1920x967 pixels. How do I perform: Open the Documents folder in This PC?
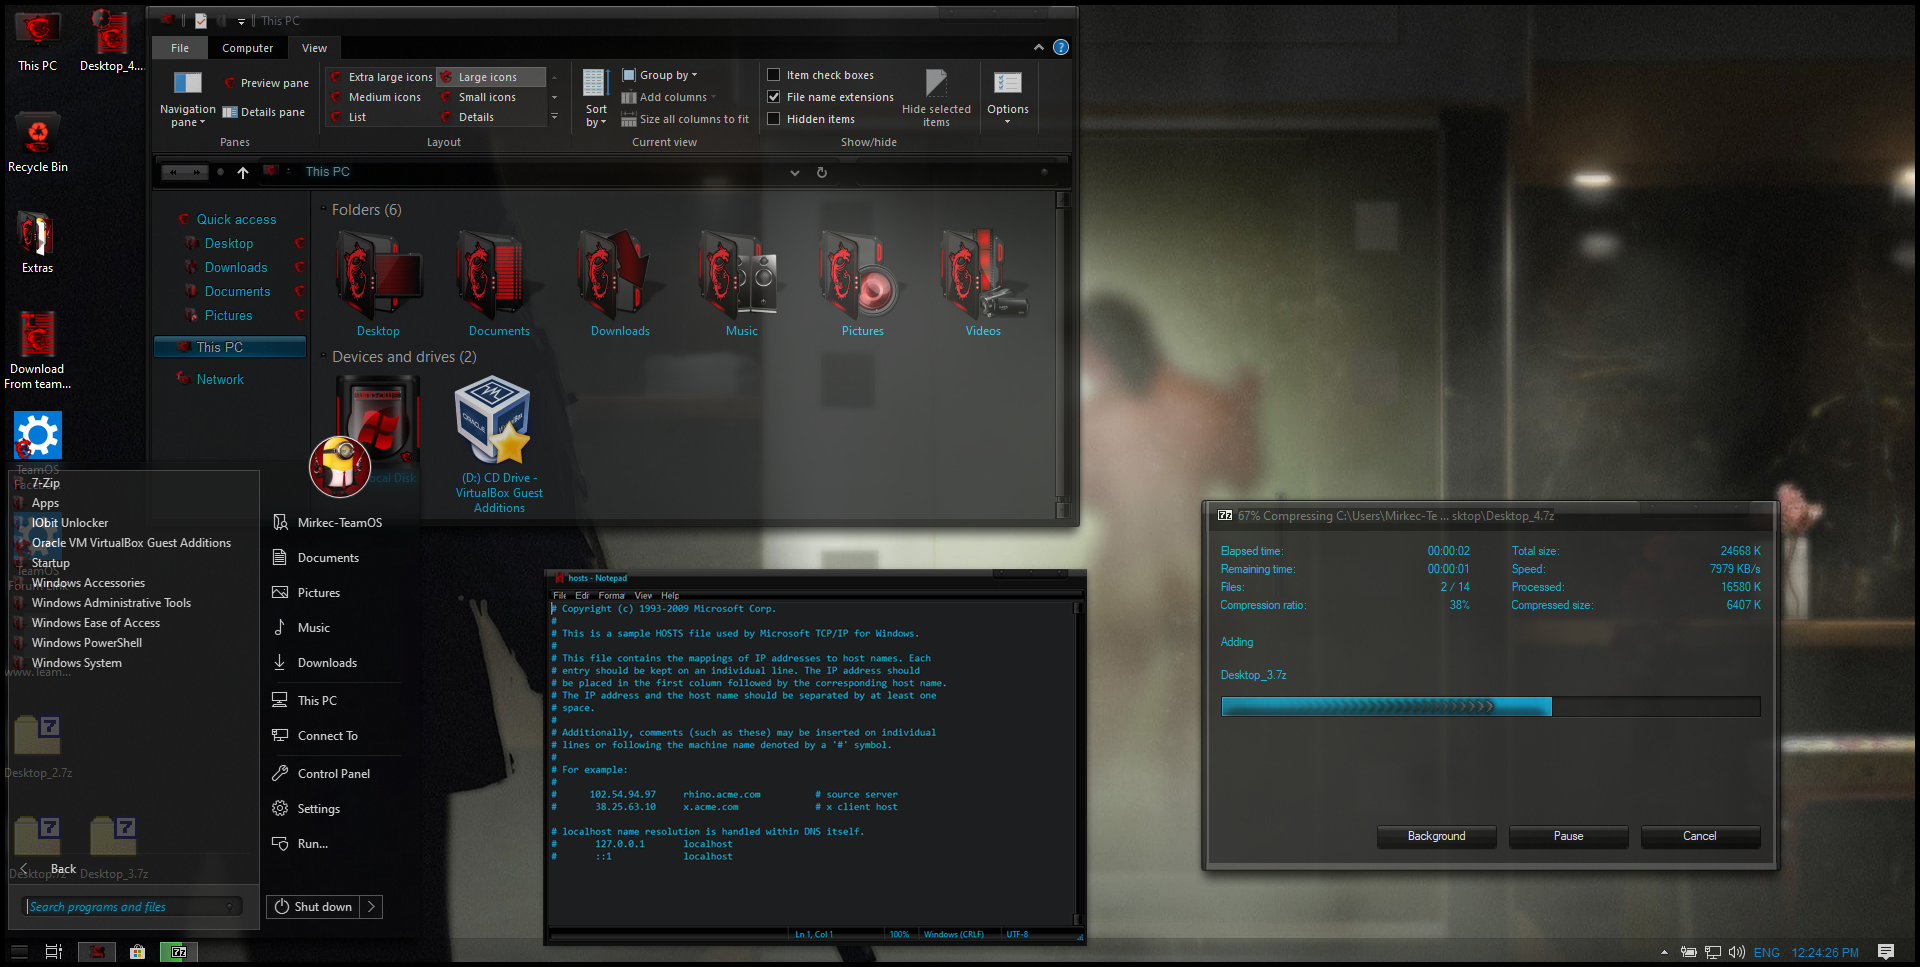click(x=499, y=284)
